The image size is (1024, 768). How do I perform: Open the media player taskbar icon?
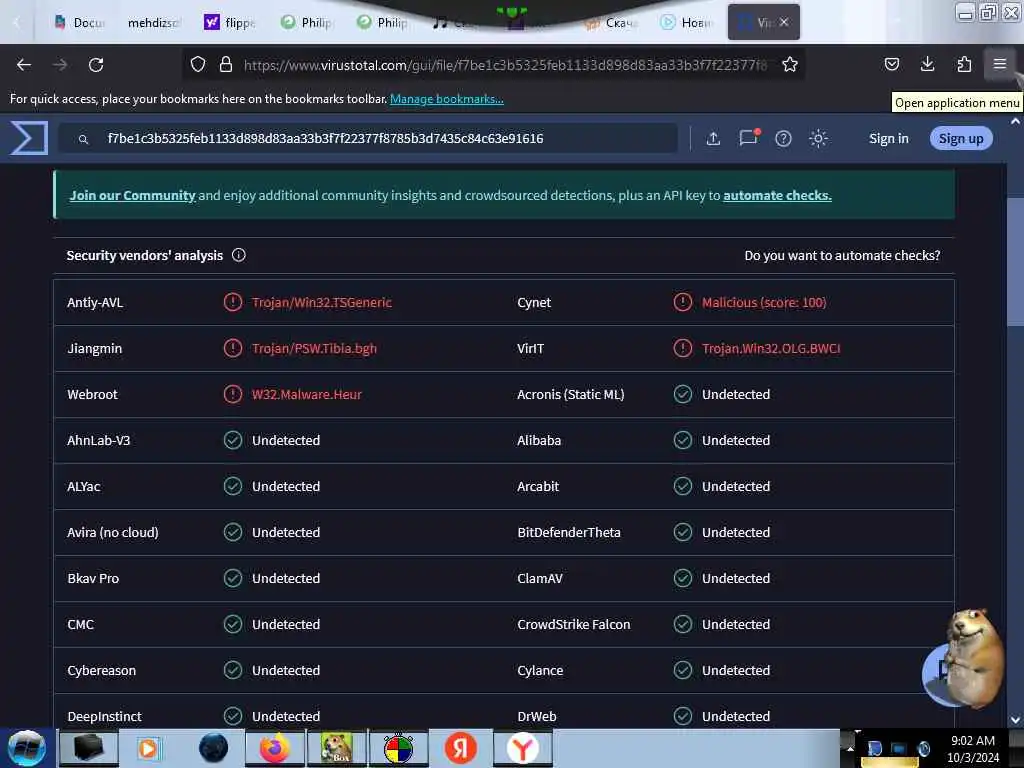point(148,748)
